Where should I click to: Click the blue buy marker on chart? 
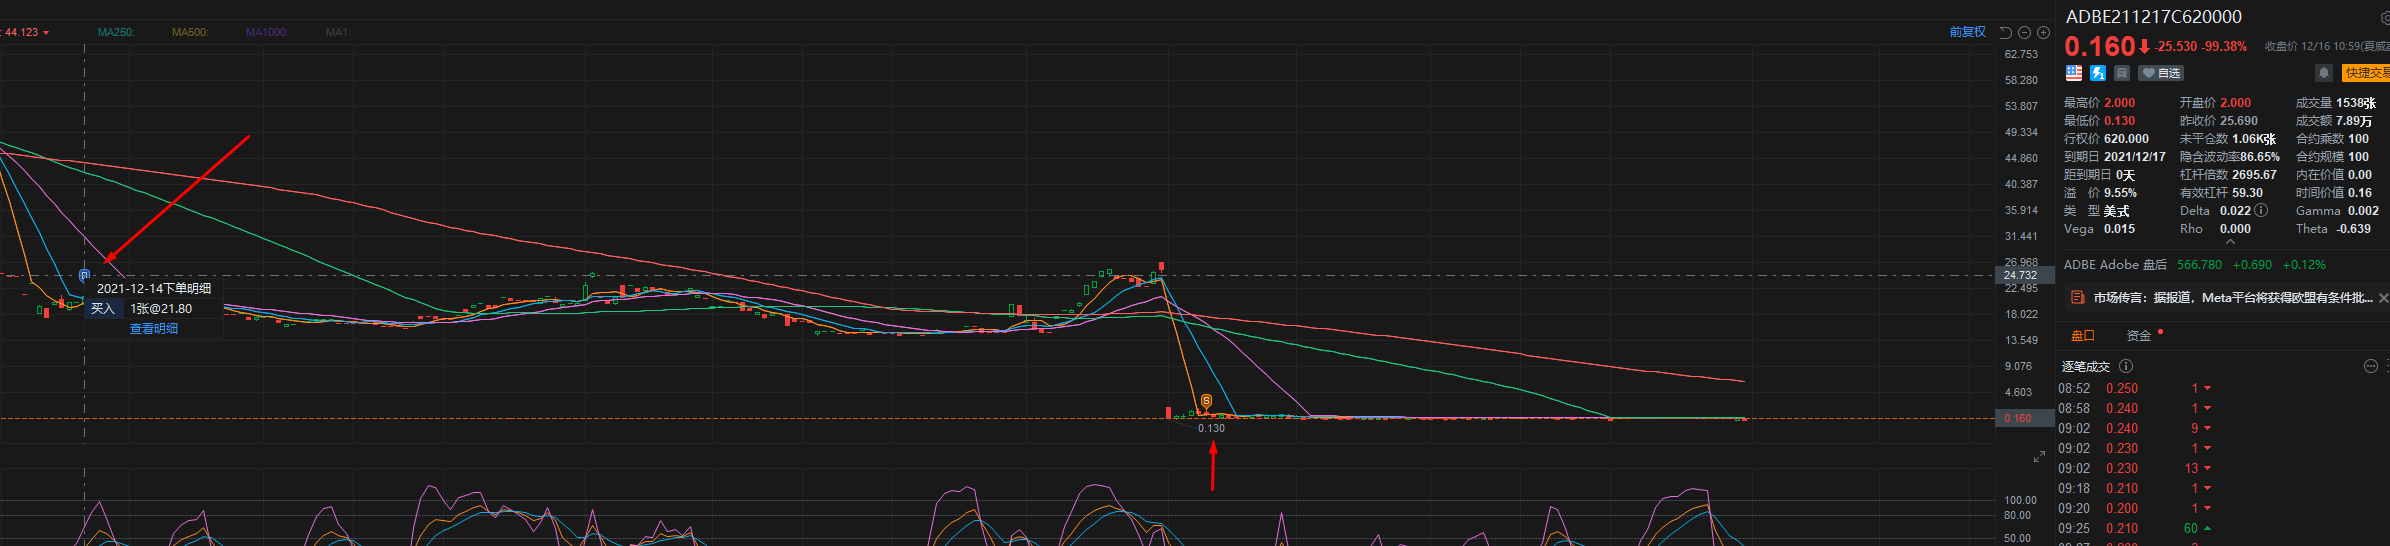[84, 275]
